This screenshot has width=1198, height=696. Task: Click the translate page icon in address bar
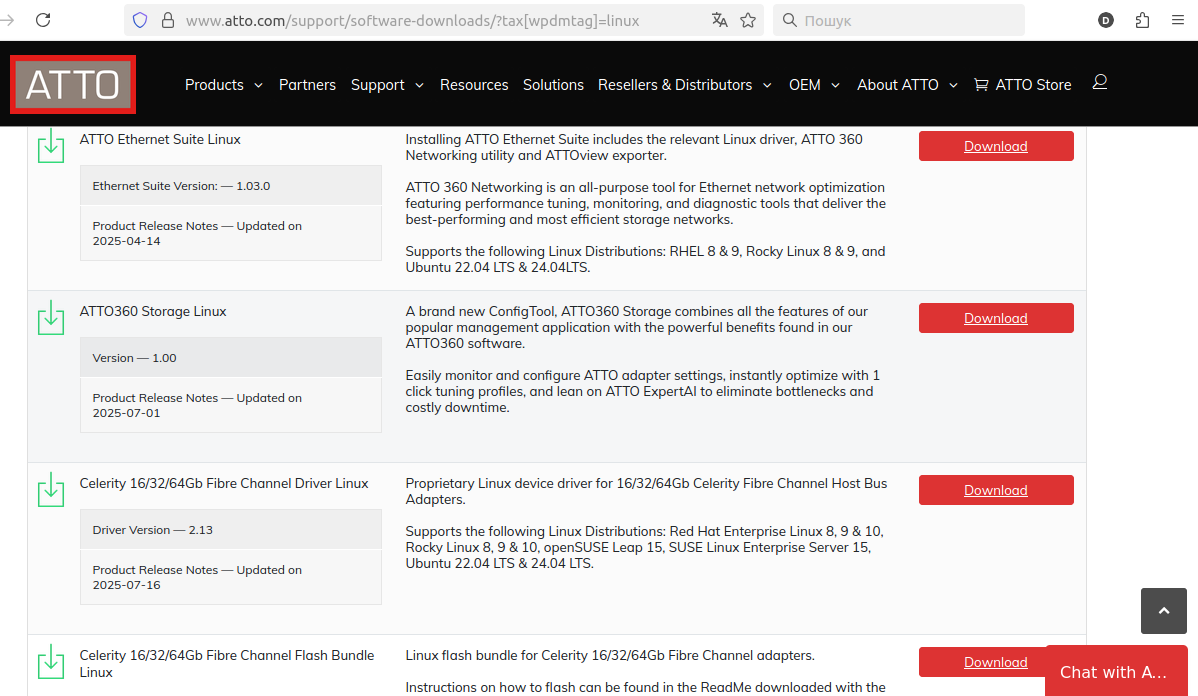[x=719, y=20]
